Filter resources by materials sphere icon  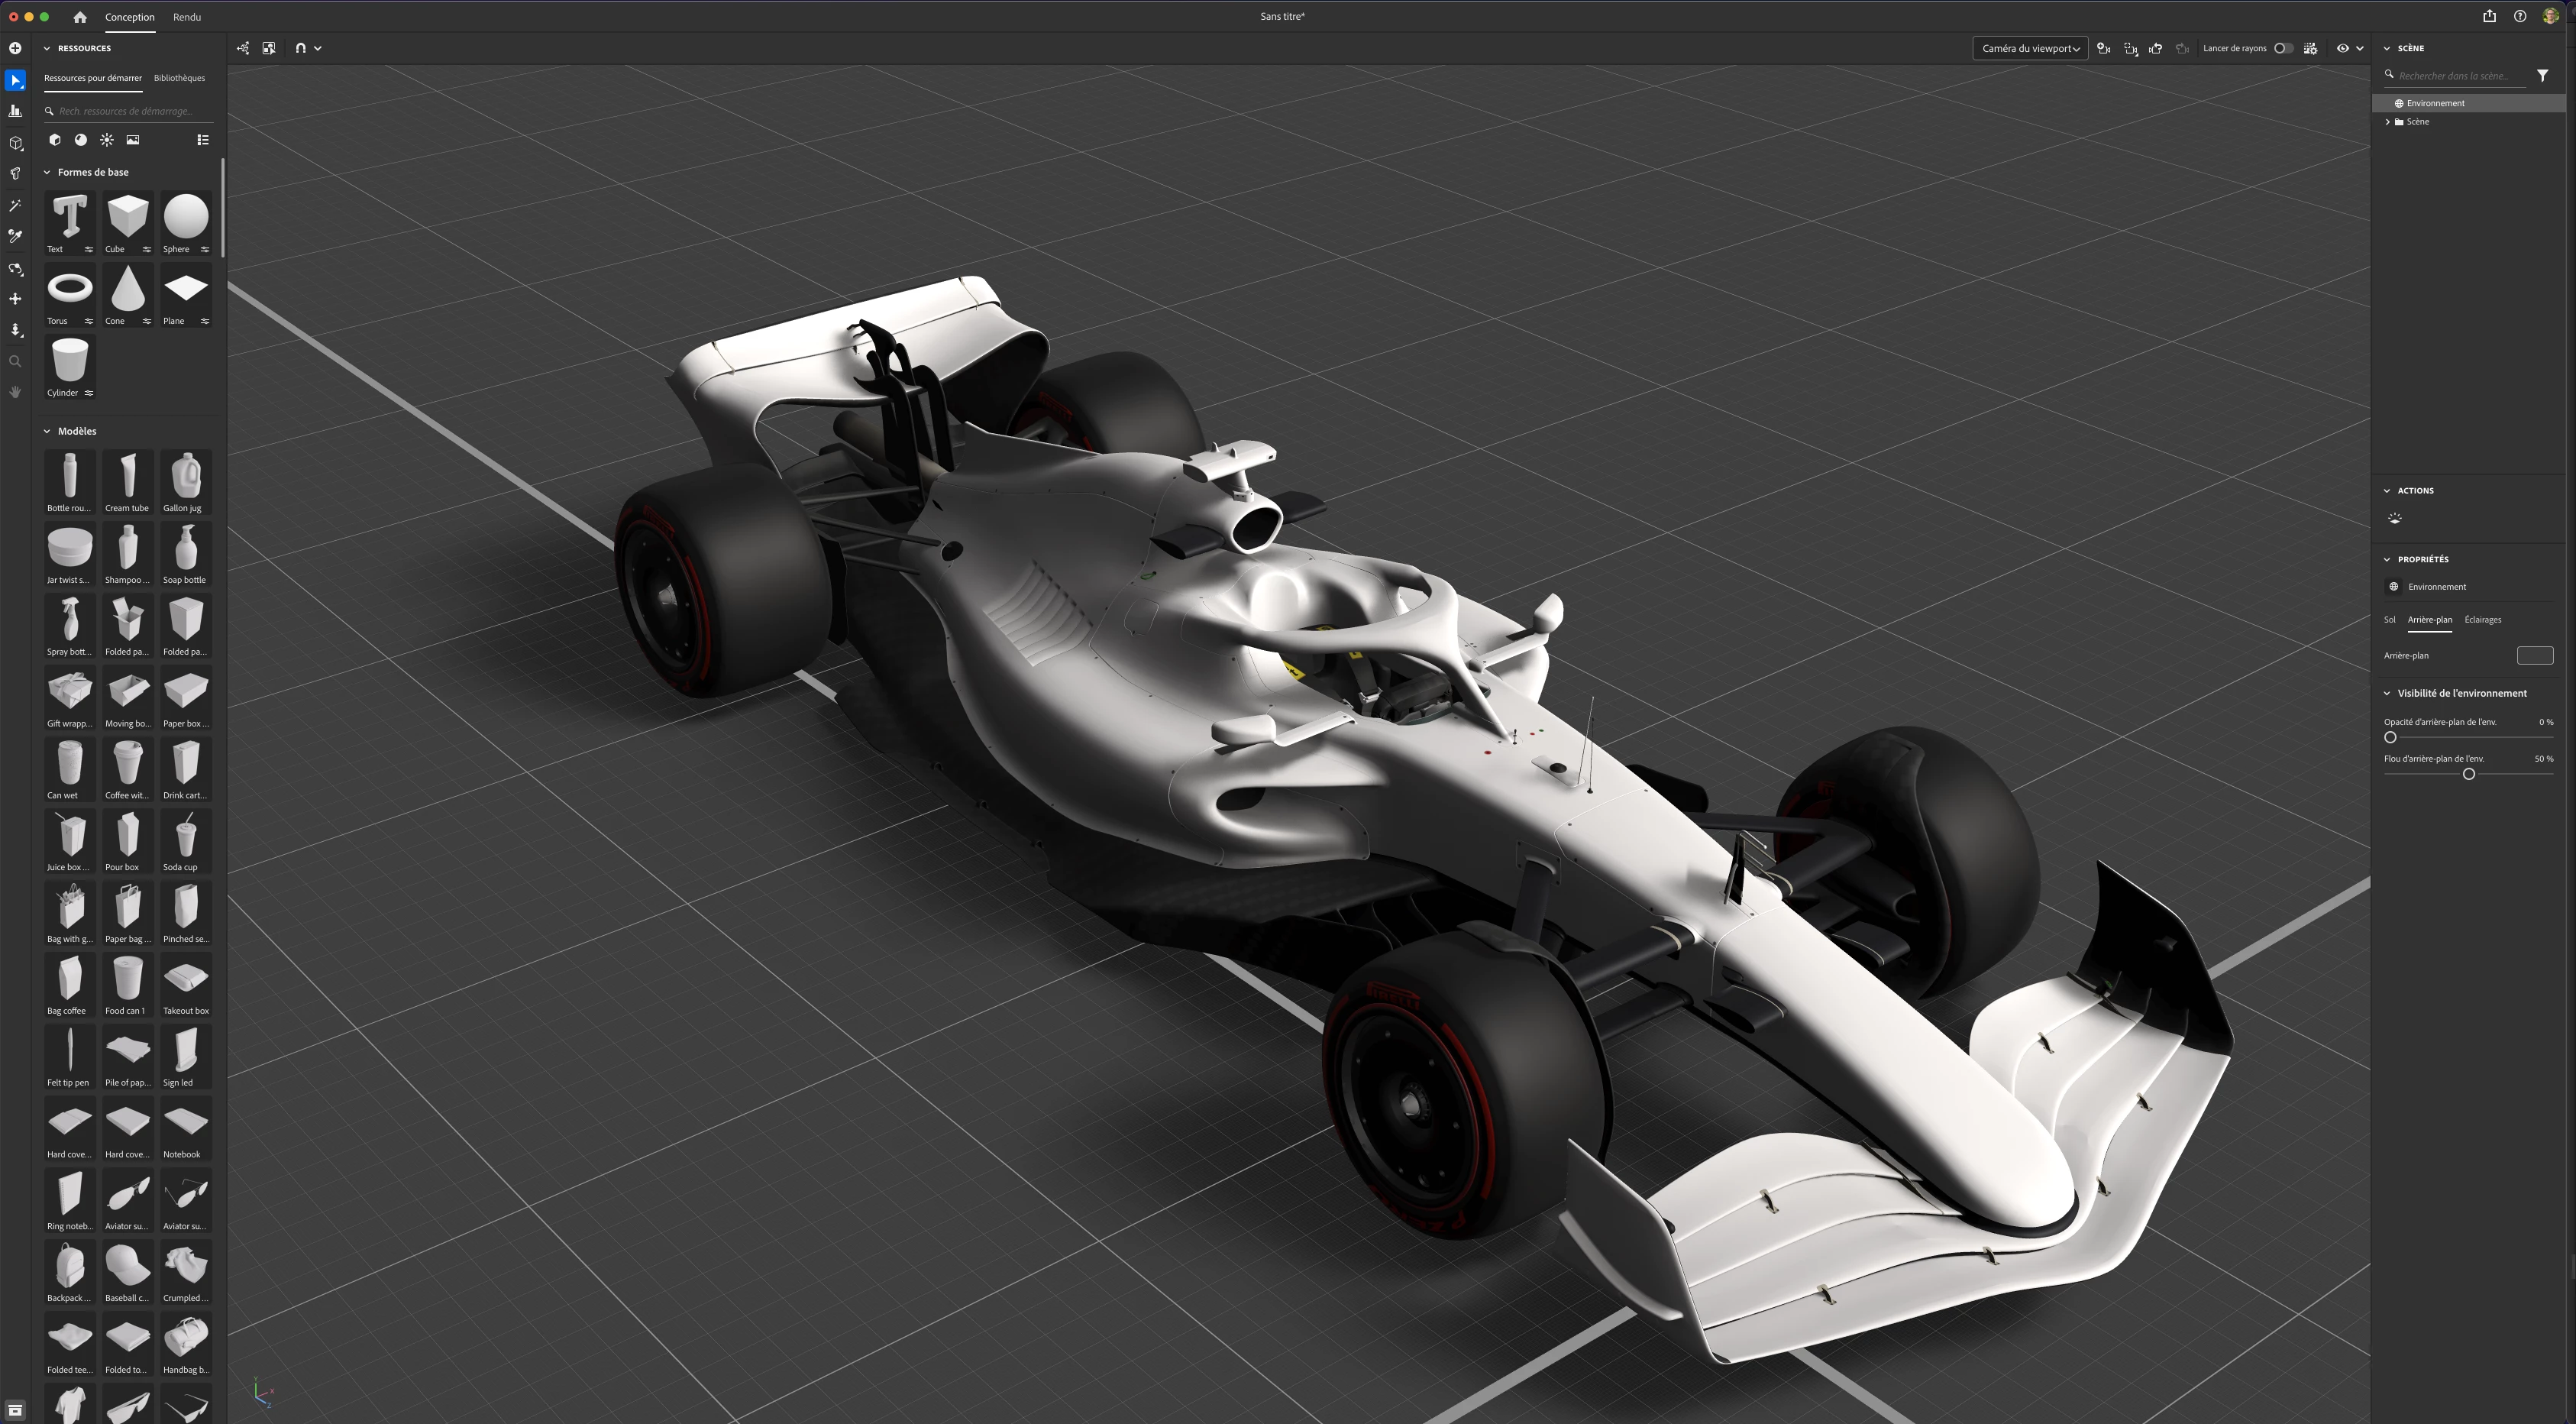coord(81,140)
